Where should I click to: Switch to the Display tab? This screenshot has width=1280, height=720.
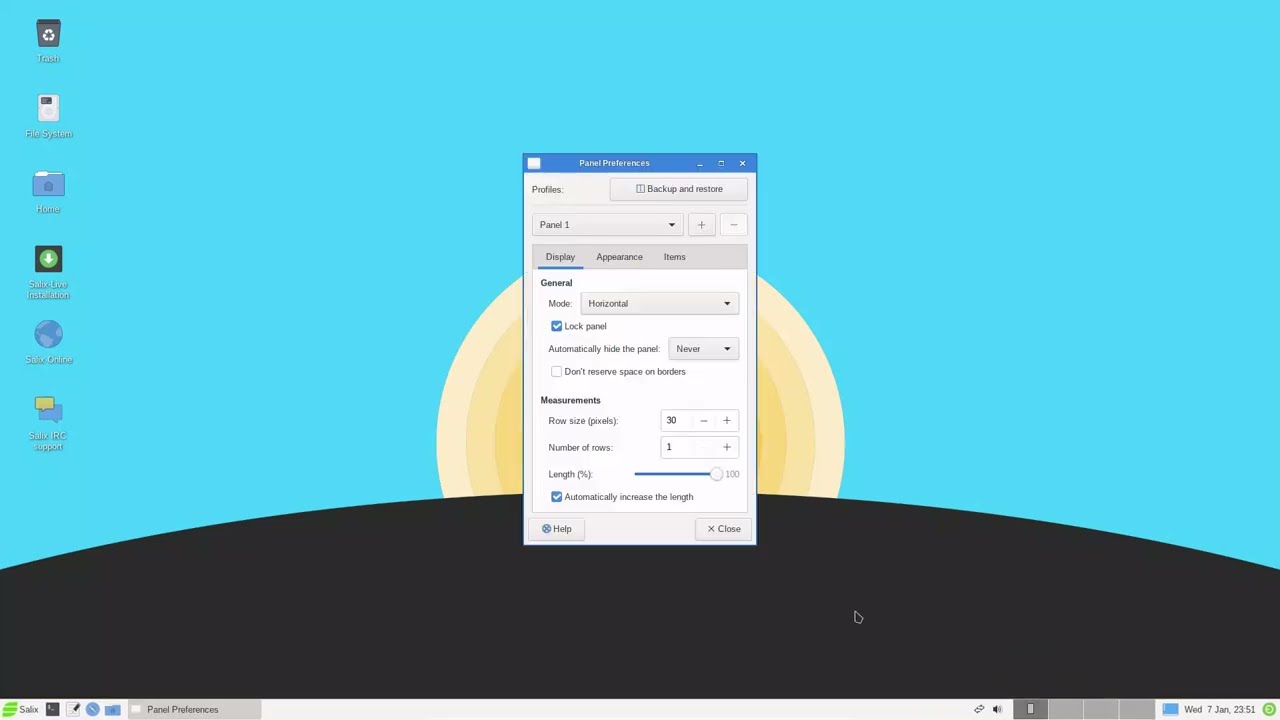pos(560,257)
